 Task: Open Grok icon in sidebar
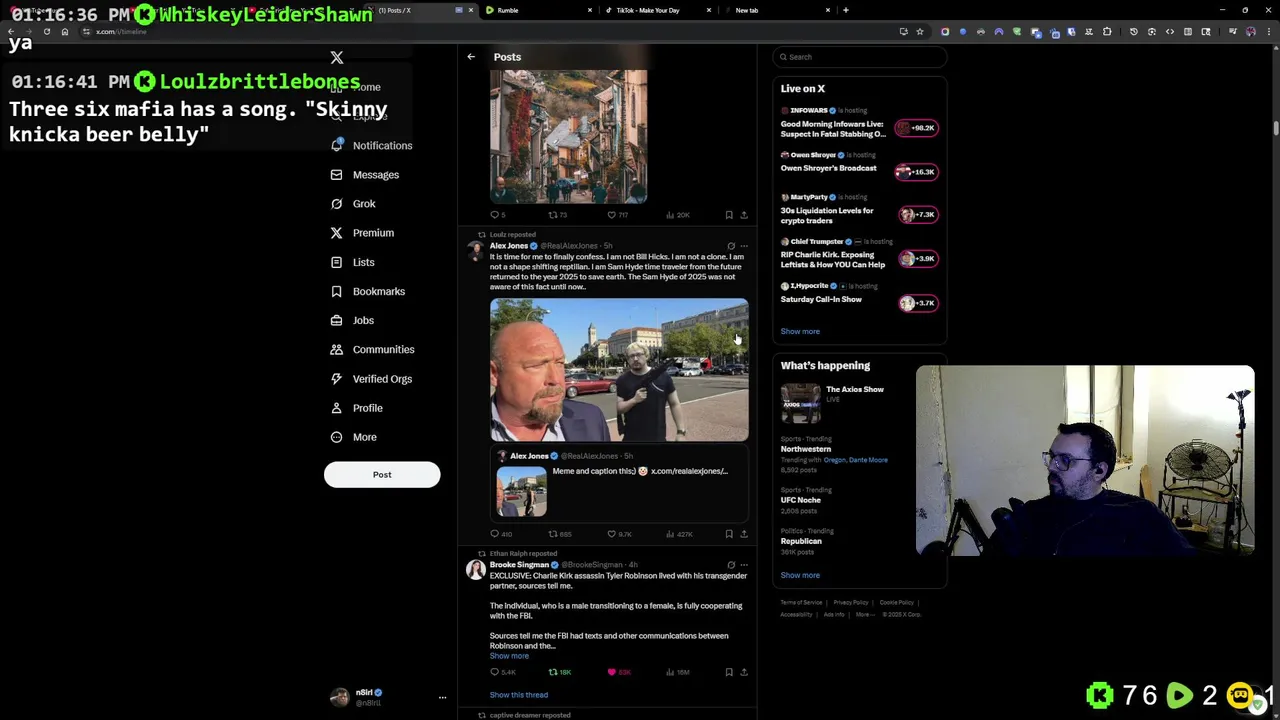pos(337,203)
